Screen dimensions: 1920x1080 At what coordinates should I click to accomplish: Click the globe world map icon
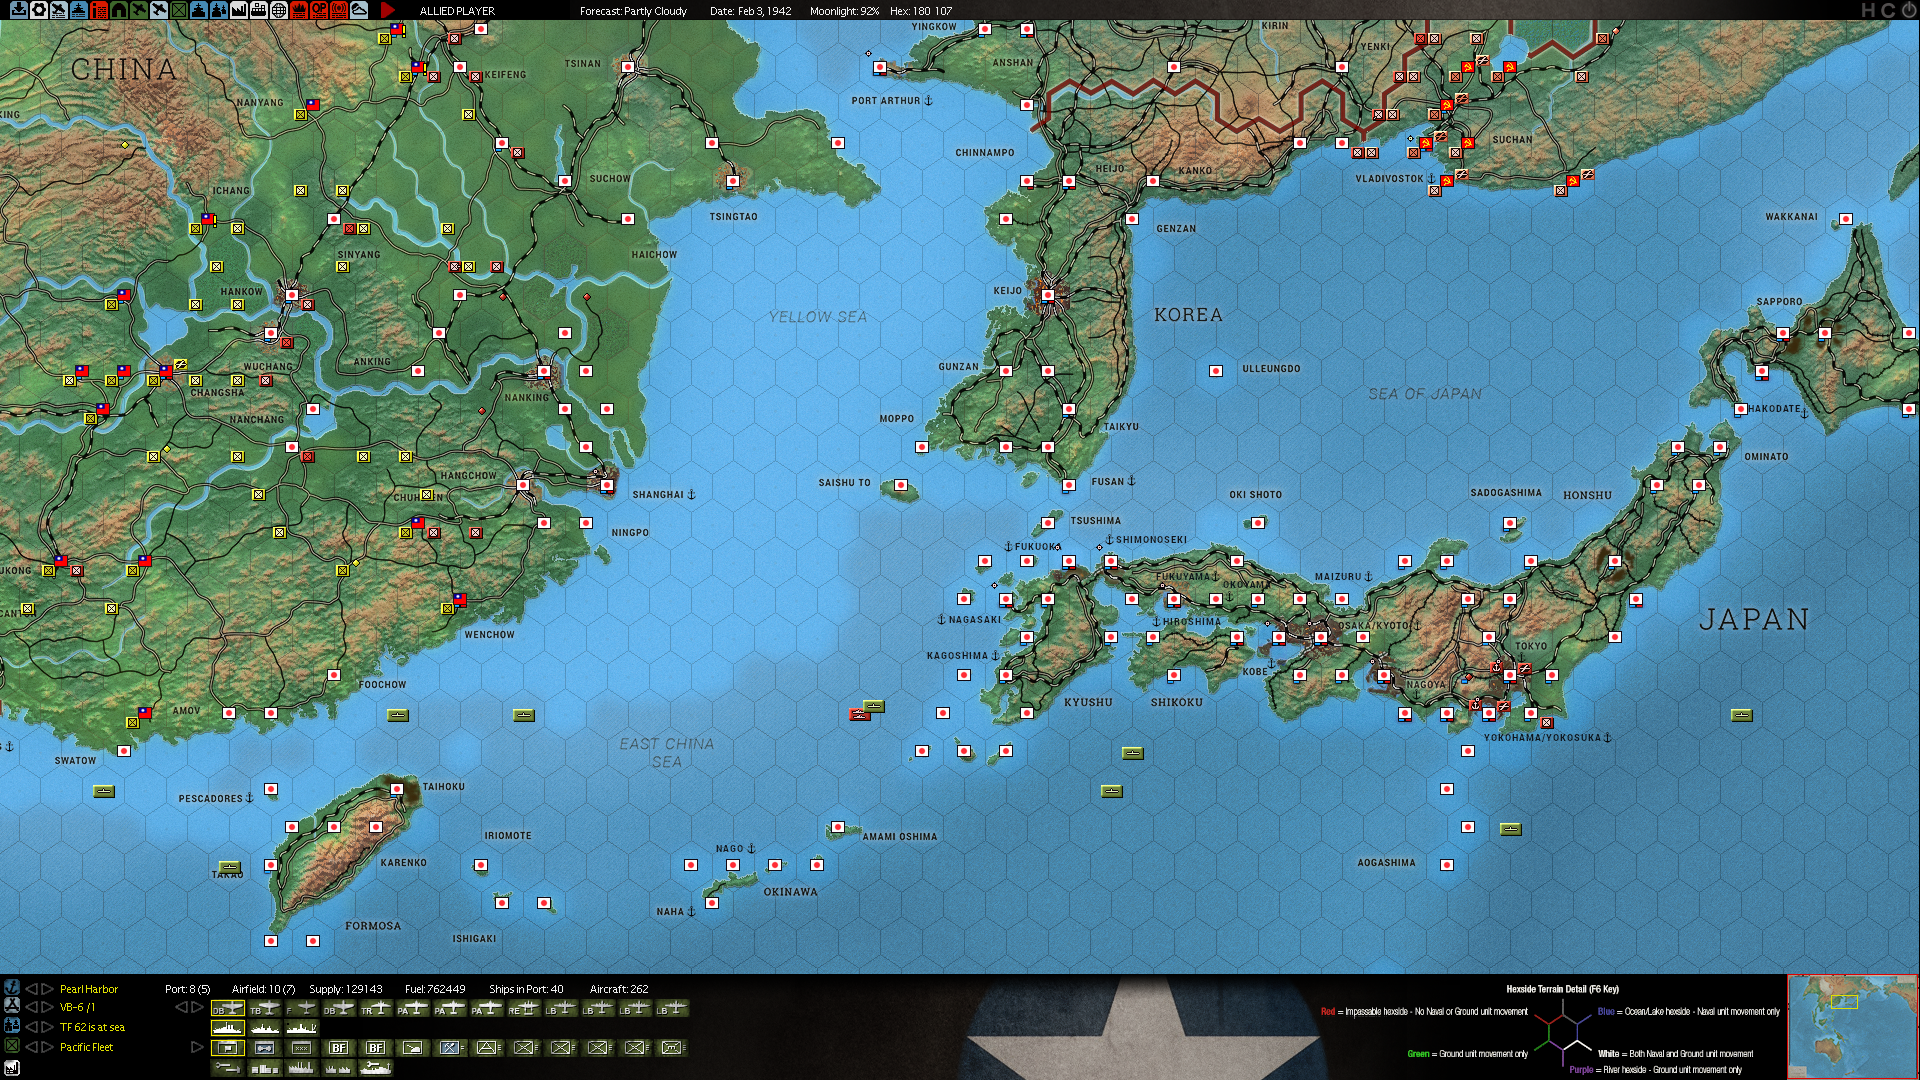tap(279, 10)
